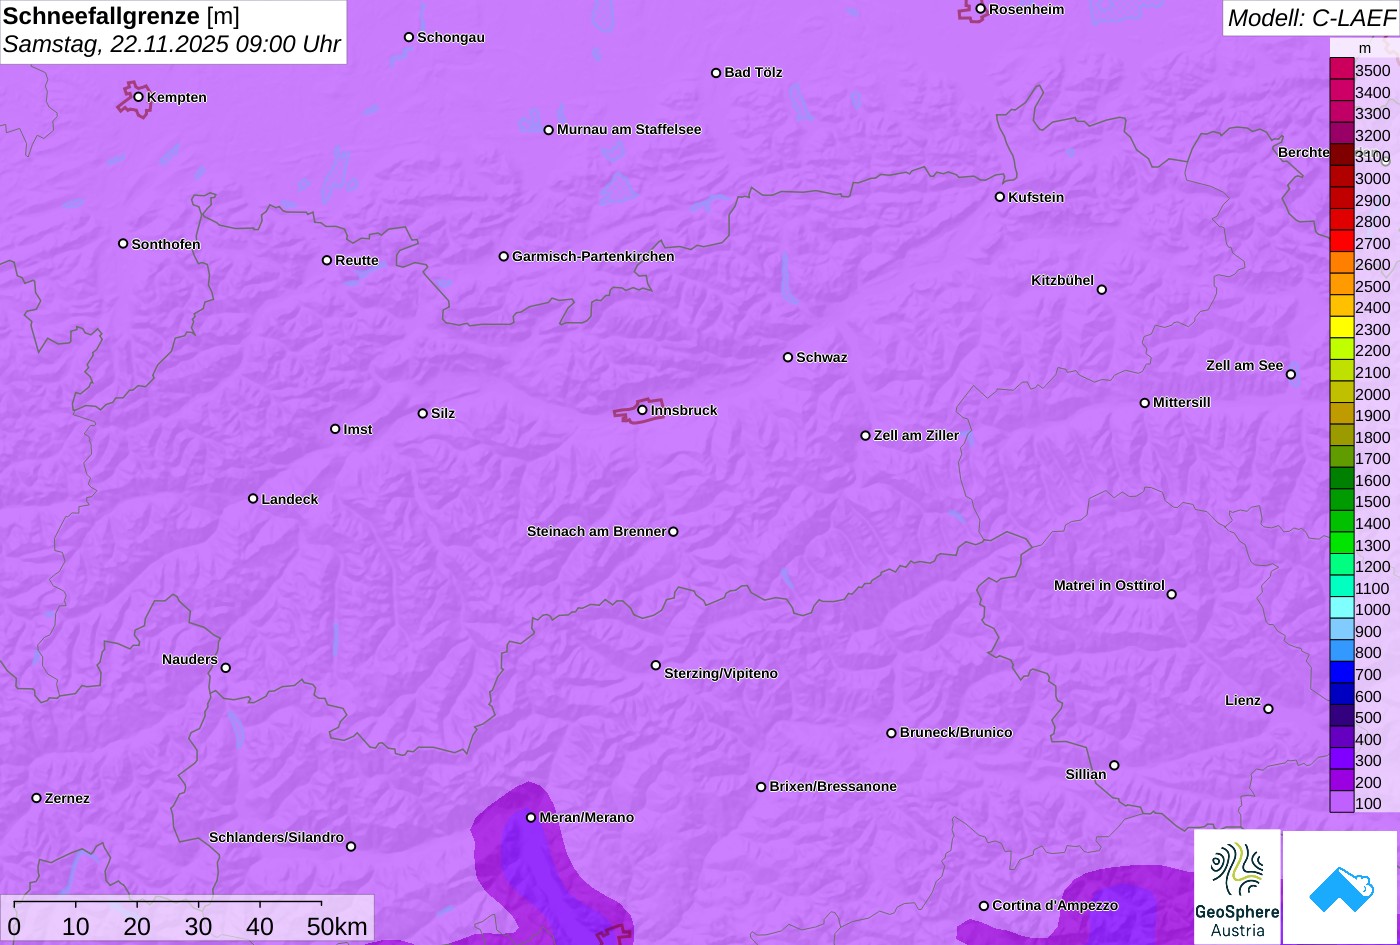Select the Reutte marker dot
1400x945 pixels.
[327, 261]
